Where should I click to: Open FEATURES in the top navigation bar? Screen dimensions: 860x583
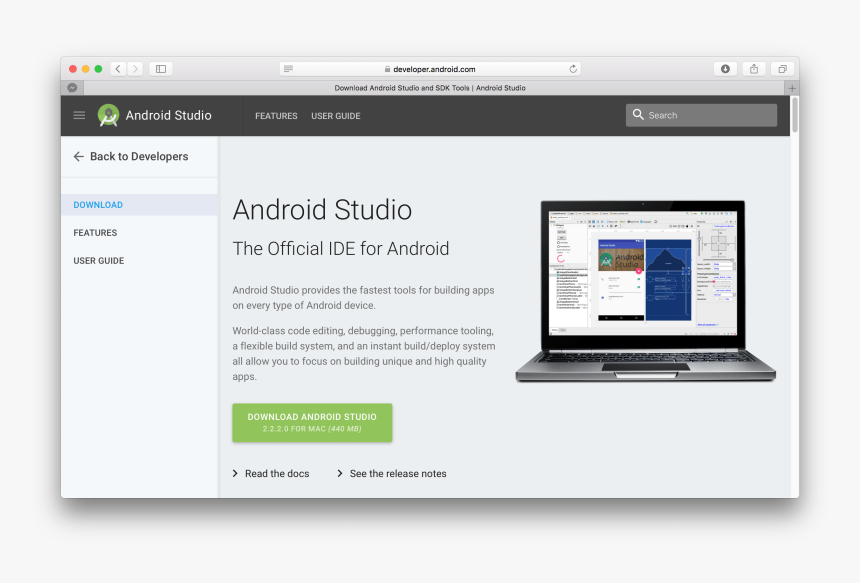tap(276, 116)
